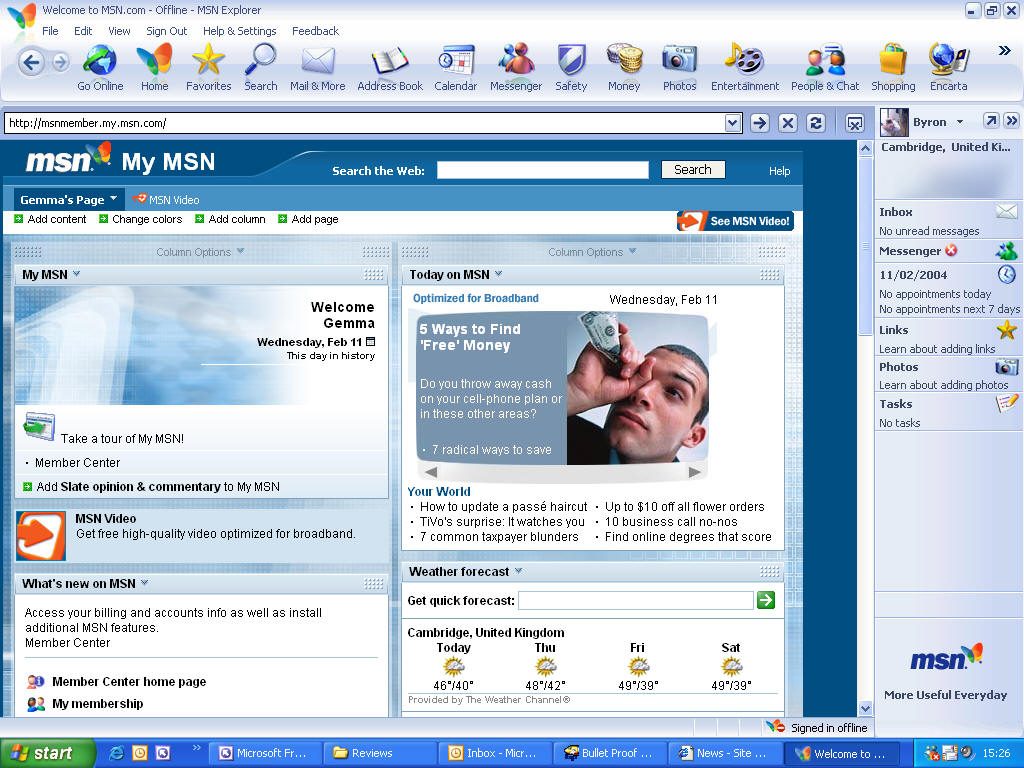Click the Go arrow beside address bar

point(760,123)
